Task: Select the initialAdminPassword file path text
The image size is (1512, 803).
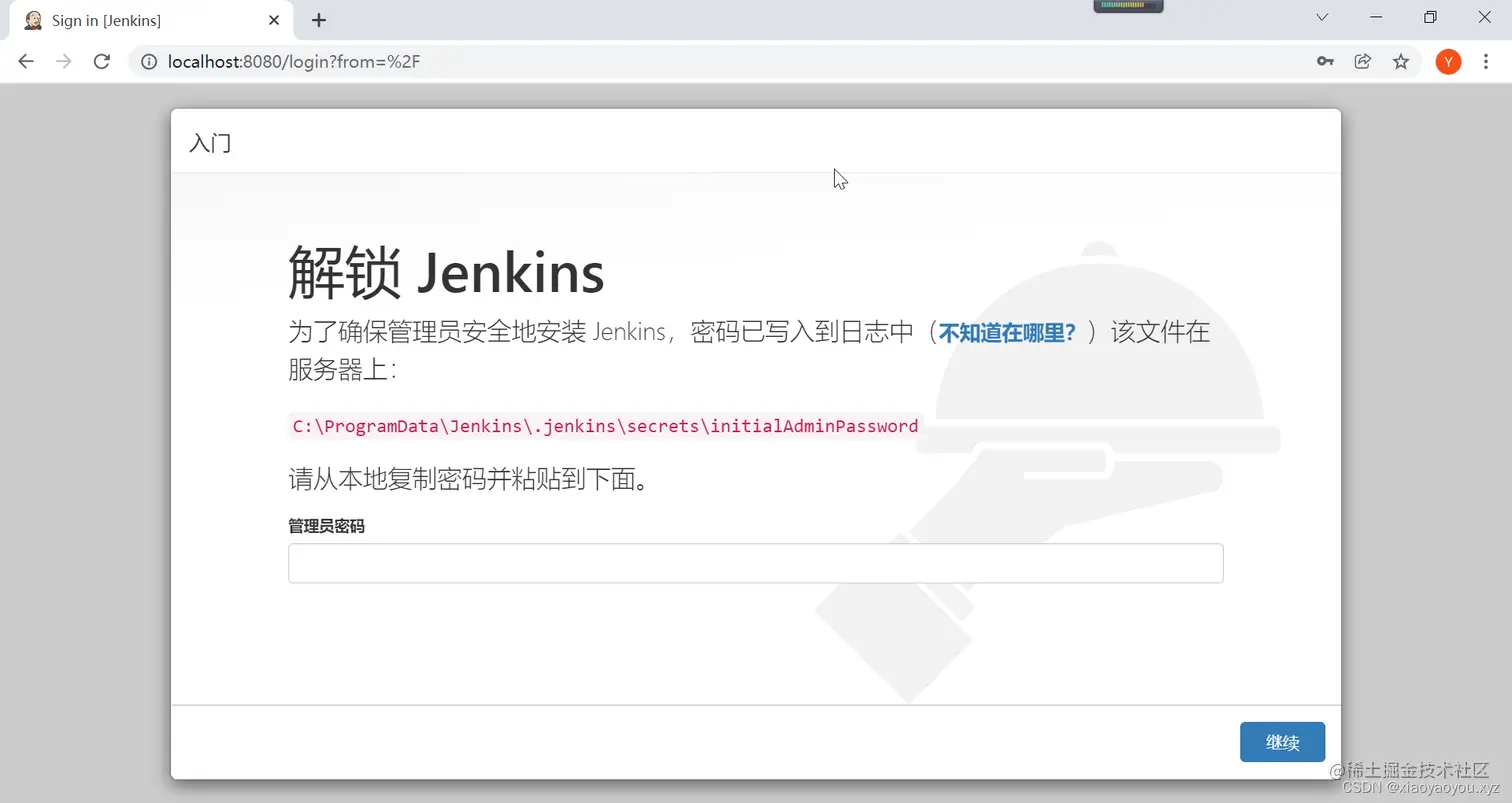Action: pyautogui.click(x=603, y=426)
